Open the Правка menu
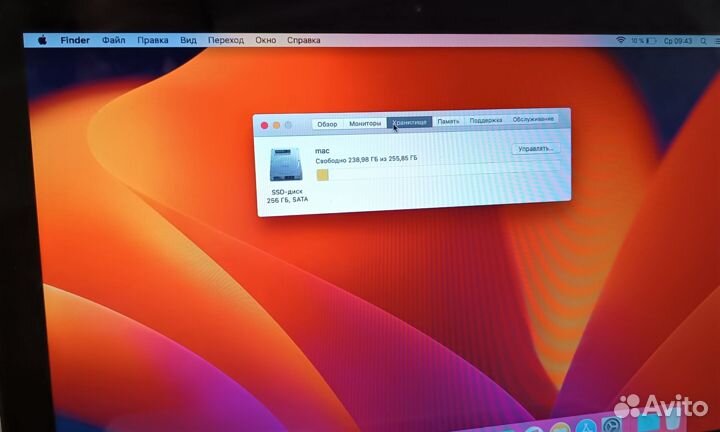This screenshot has width=720, height=432. point(152,40)
